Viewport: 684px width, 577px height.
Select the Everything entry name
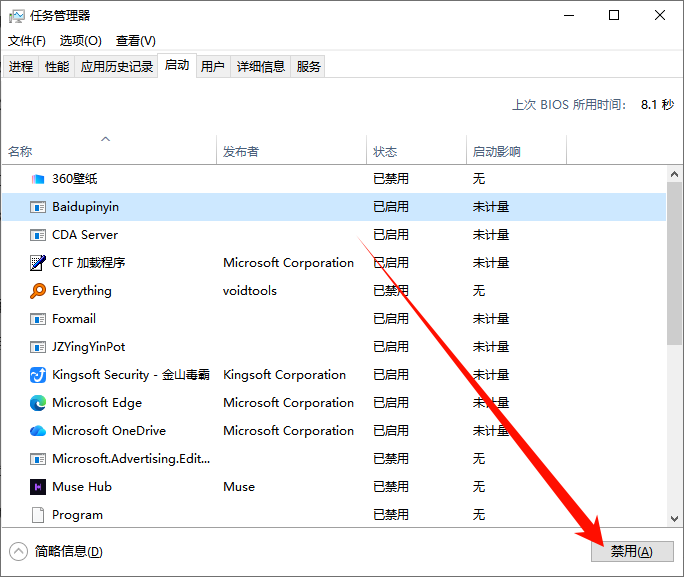[x=82, y=291]
